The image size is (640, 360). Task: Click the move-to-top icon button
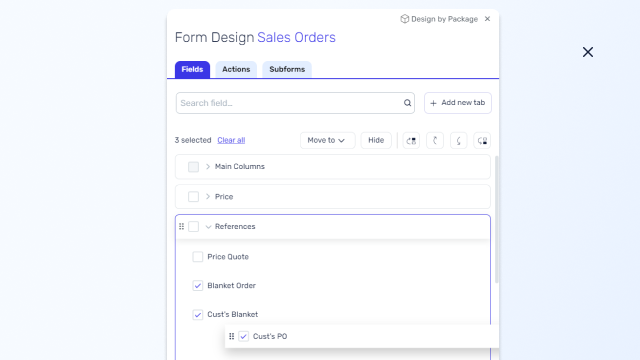(411, 140)
